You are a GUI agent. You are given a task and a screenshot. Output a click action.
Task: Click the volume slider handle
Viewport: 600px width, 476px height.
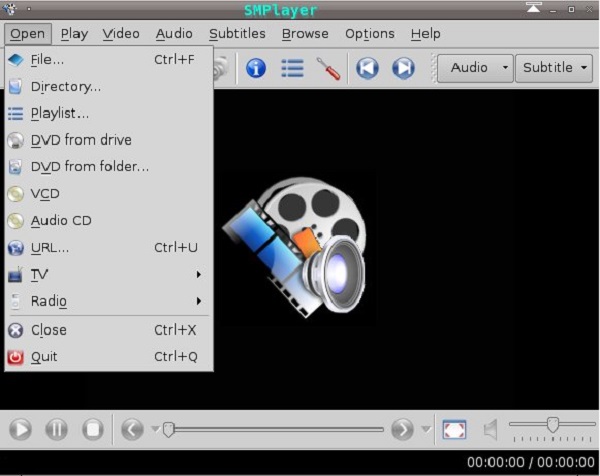(x=553, y=424)
